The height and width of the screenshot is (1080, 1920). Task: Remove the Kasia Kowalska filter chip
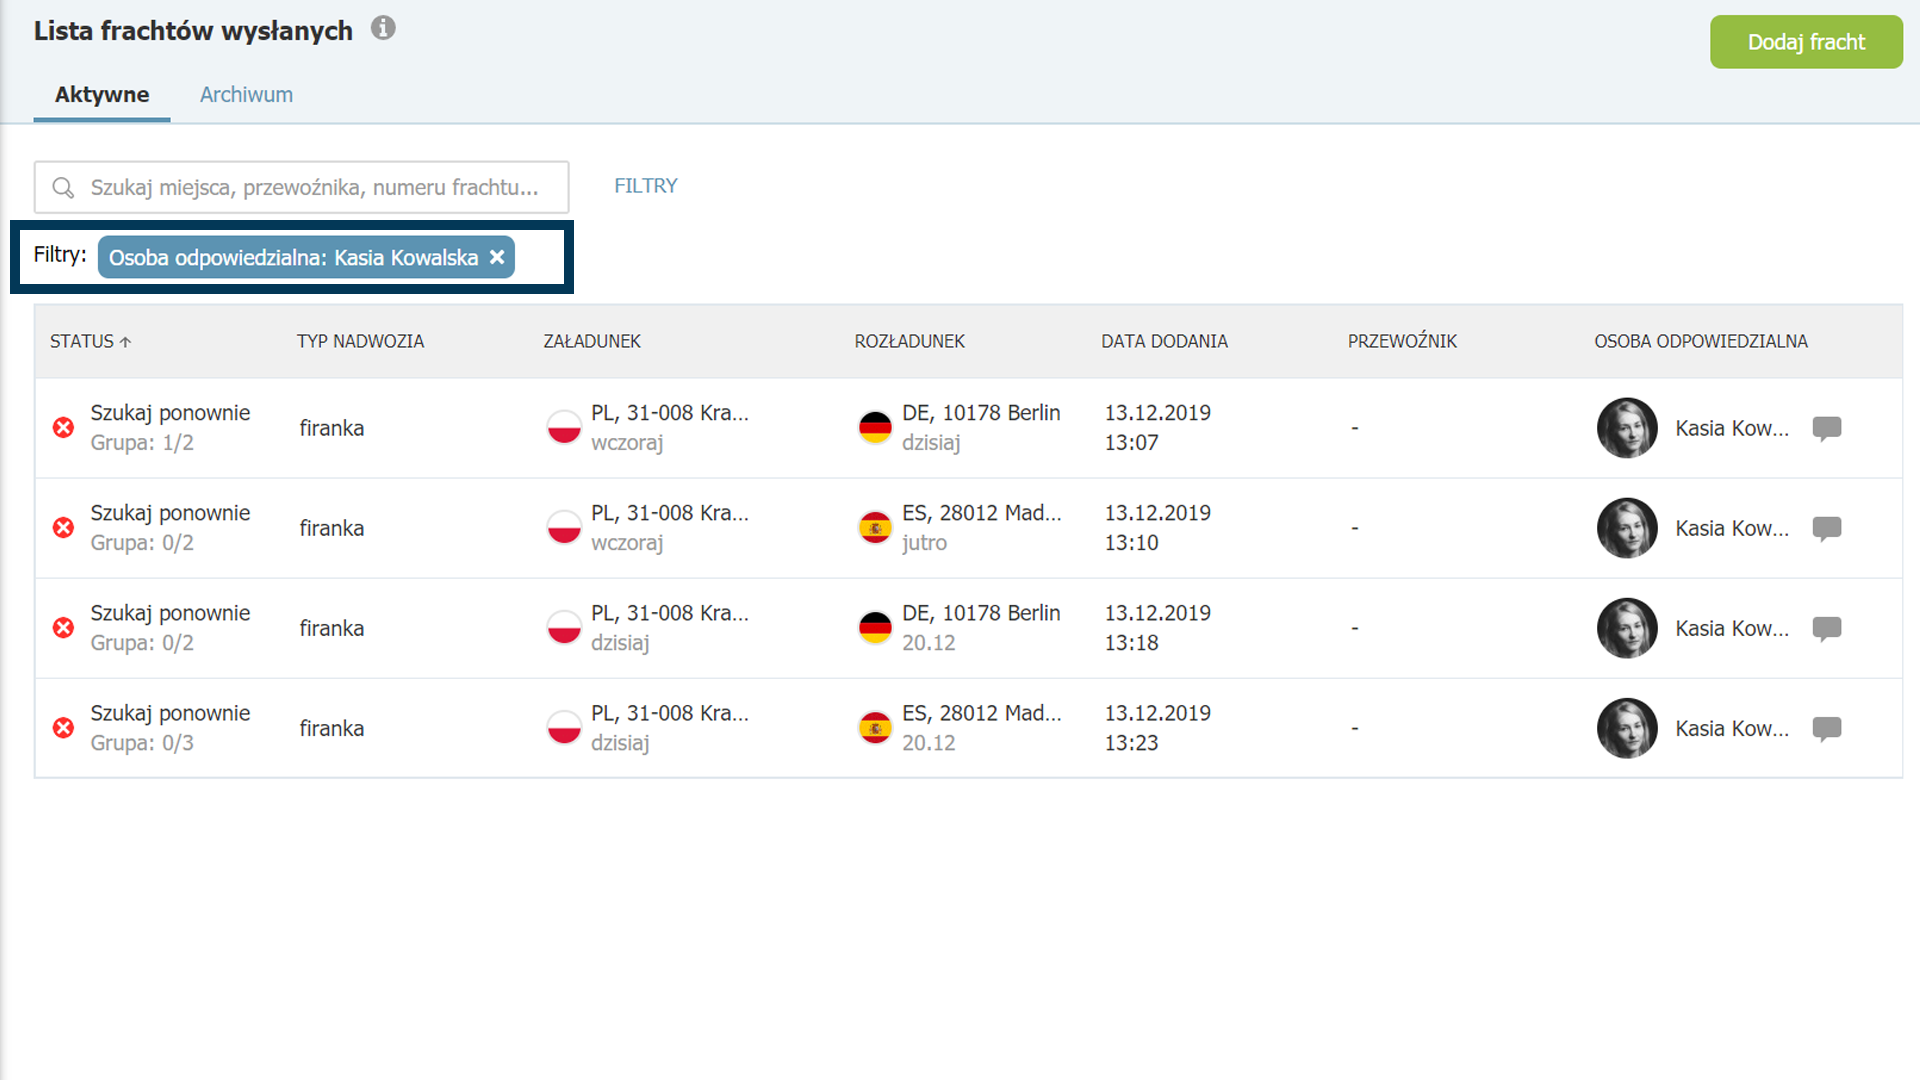497,257
